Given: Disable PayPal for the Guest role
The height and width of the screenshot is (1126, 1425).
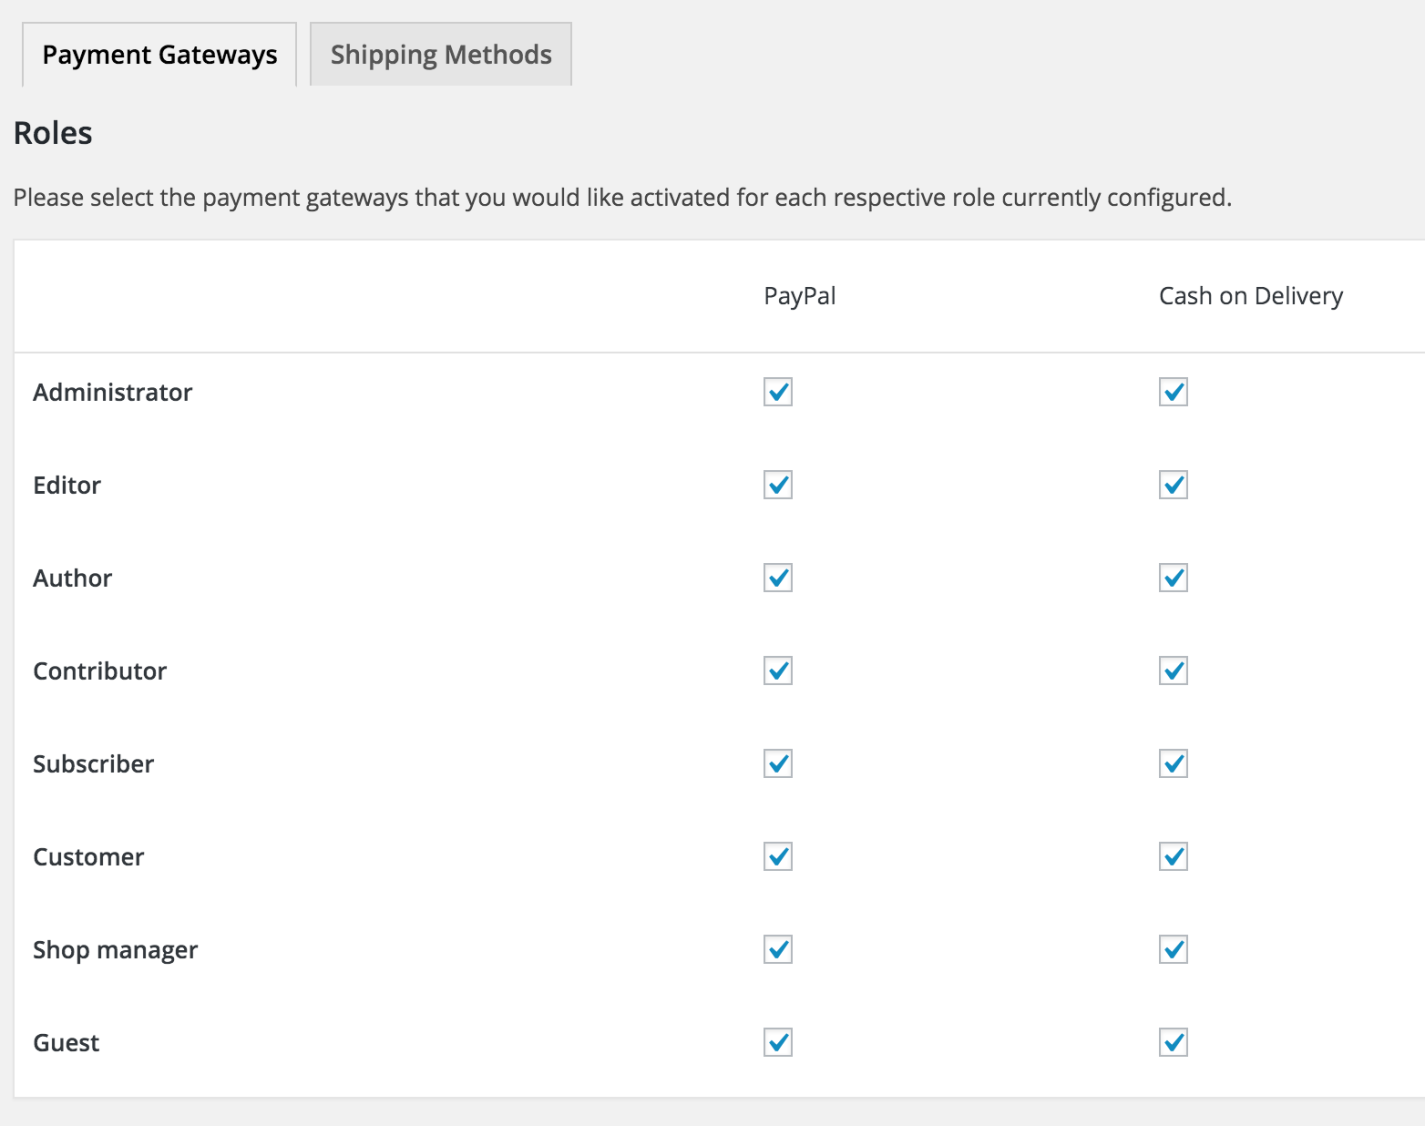Looking at the screenshot, I should pyautogui.click(x=778, y=1042).
